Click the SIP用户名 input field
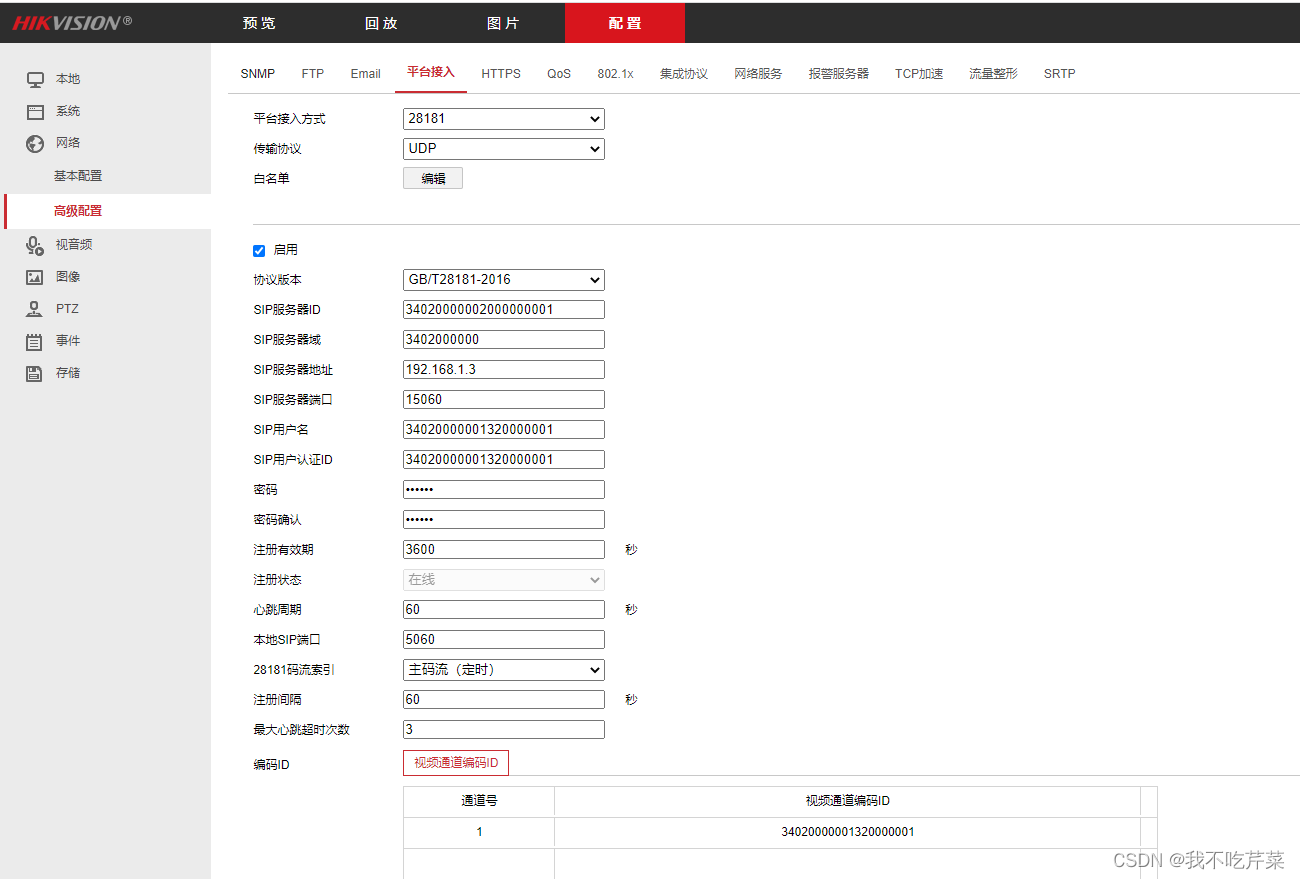 [504, 430]
